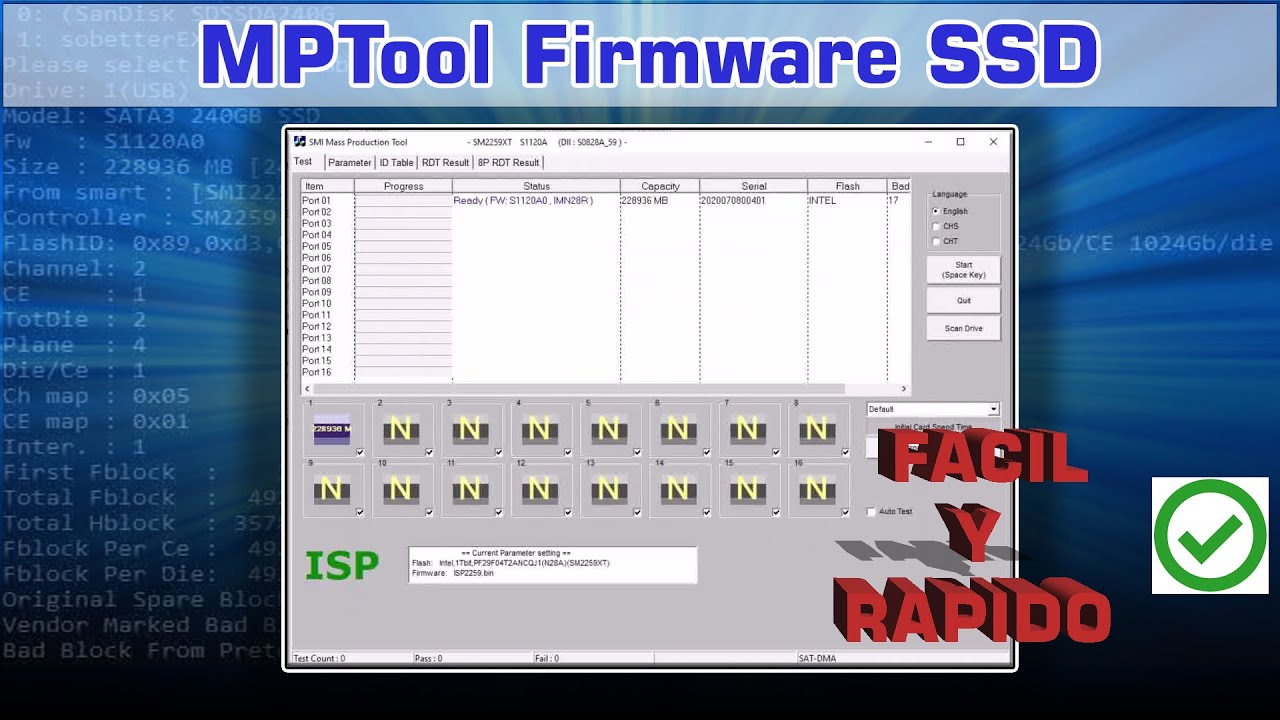Click the Scan Drive button
Screen dimensions: 1280x720
pos(964,328)
